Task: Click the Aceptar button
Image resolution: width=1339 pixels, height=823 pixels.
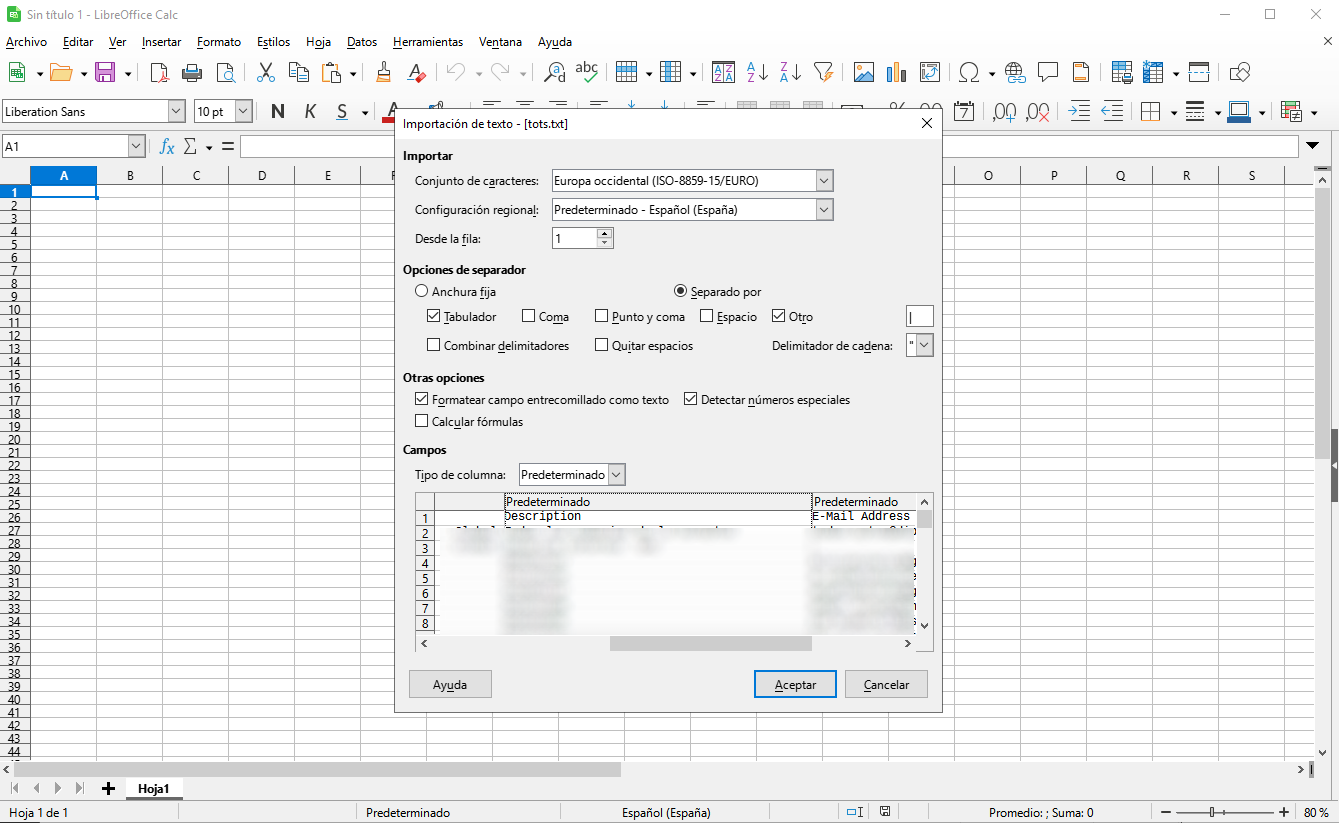Action: pos(795,684)
